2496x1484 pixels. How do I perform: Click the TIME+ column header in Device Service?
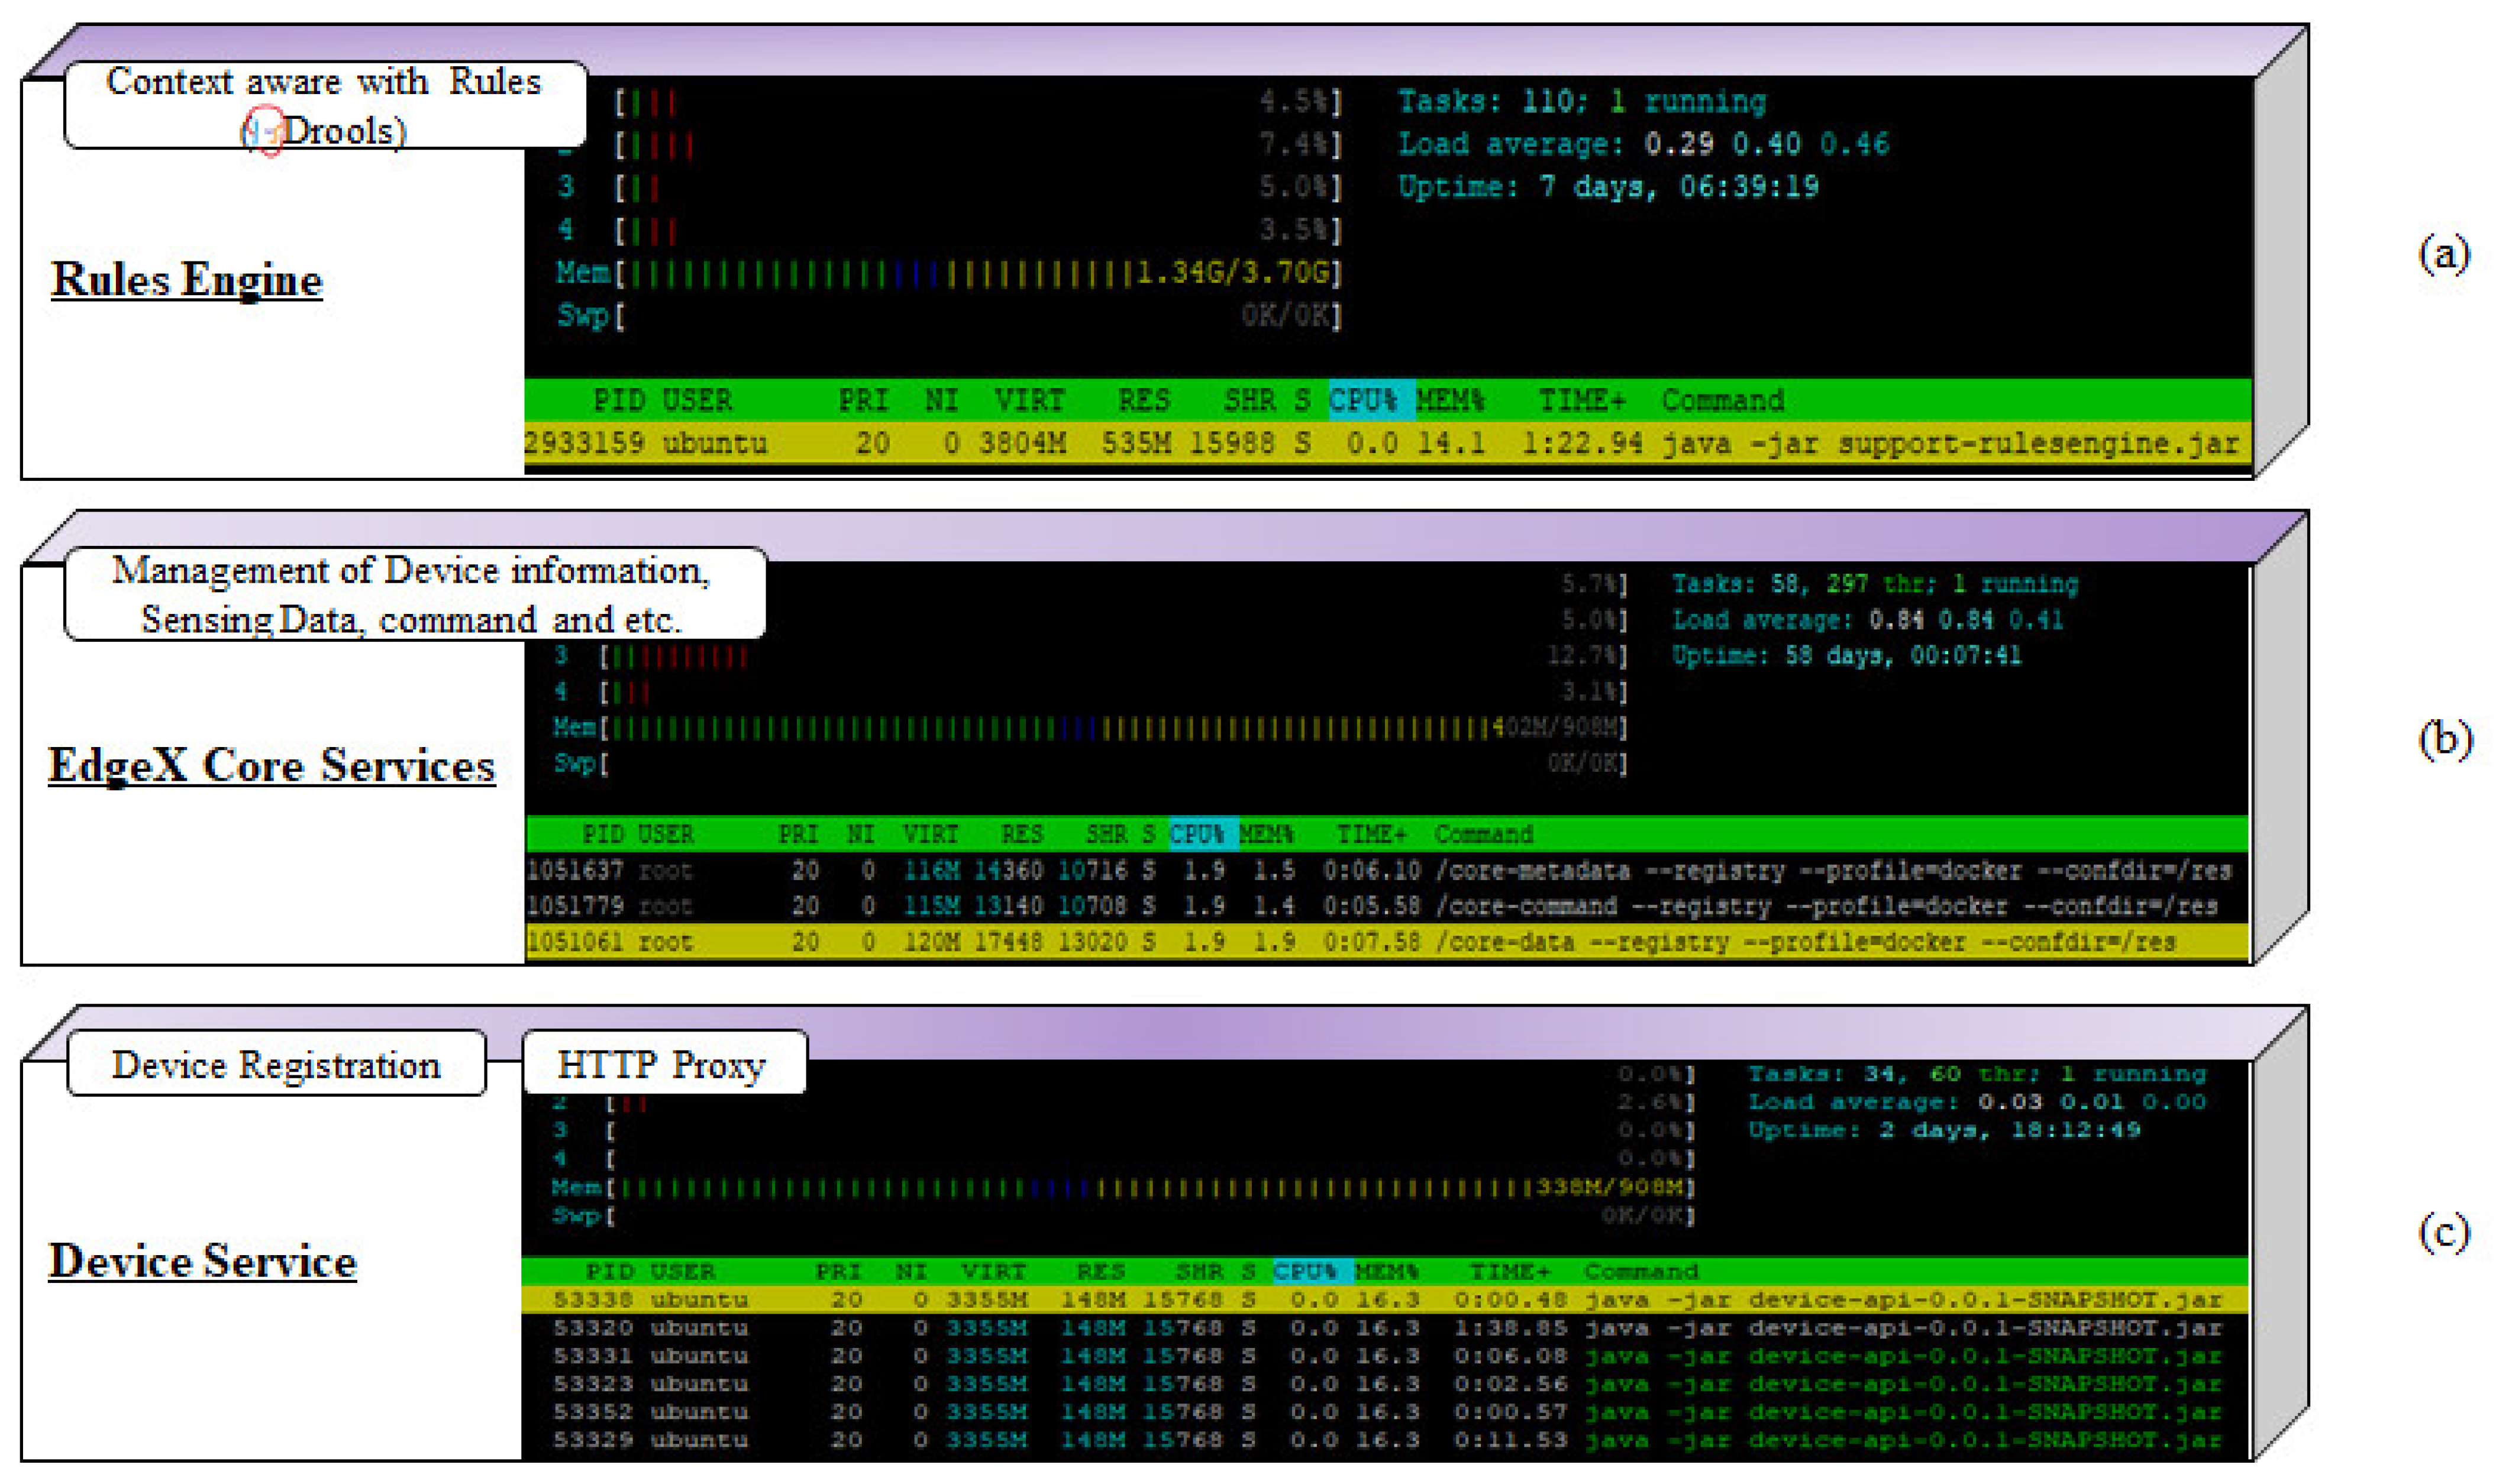click(1509, 1272)
